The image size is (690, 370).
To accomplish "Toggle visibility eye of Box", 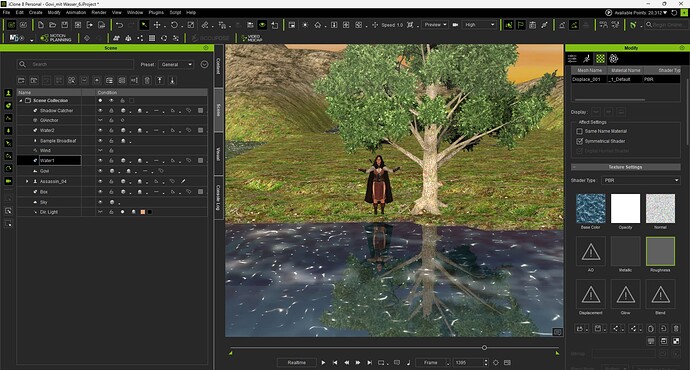I will click(100, 192).
